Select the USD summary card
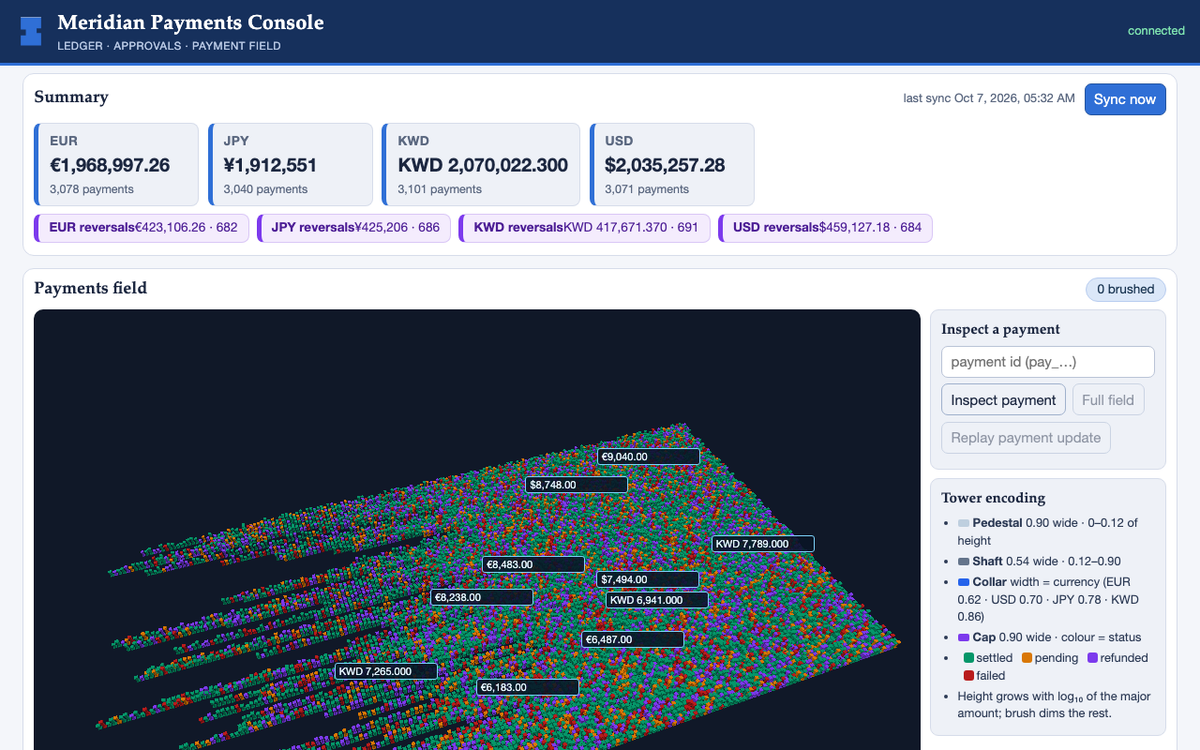 point(672,165)
